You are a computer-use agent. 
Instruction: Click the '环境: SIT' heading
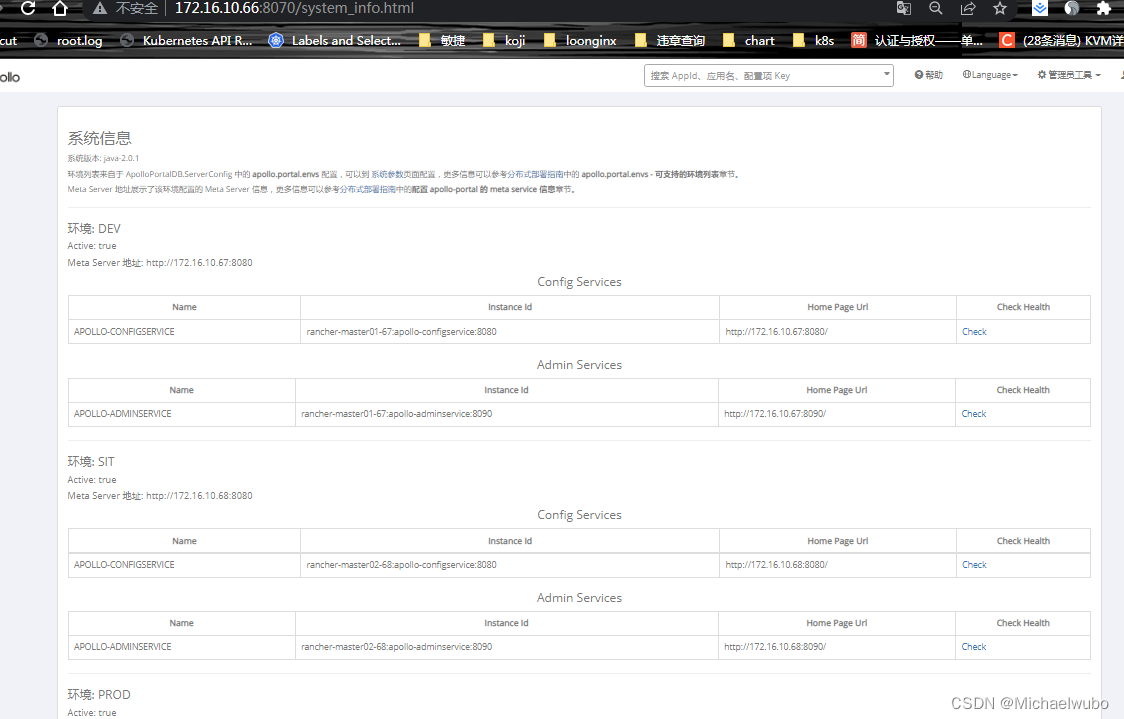tap(91, 462)
